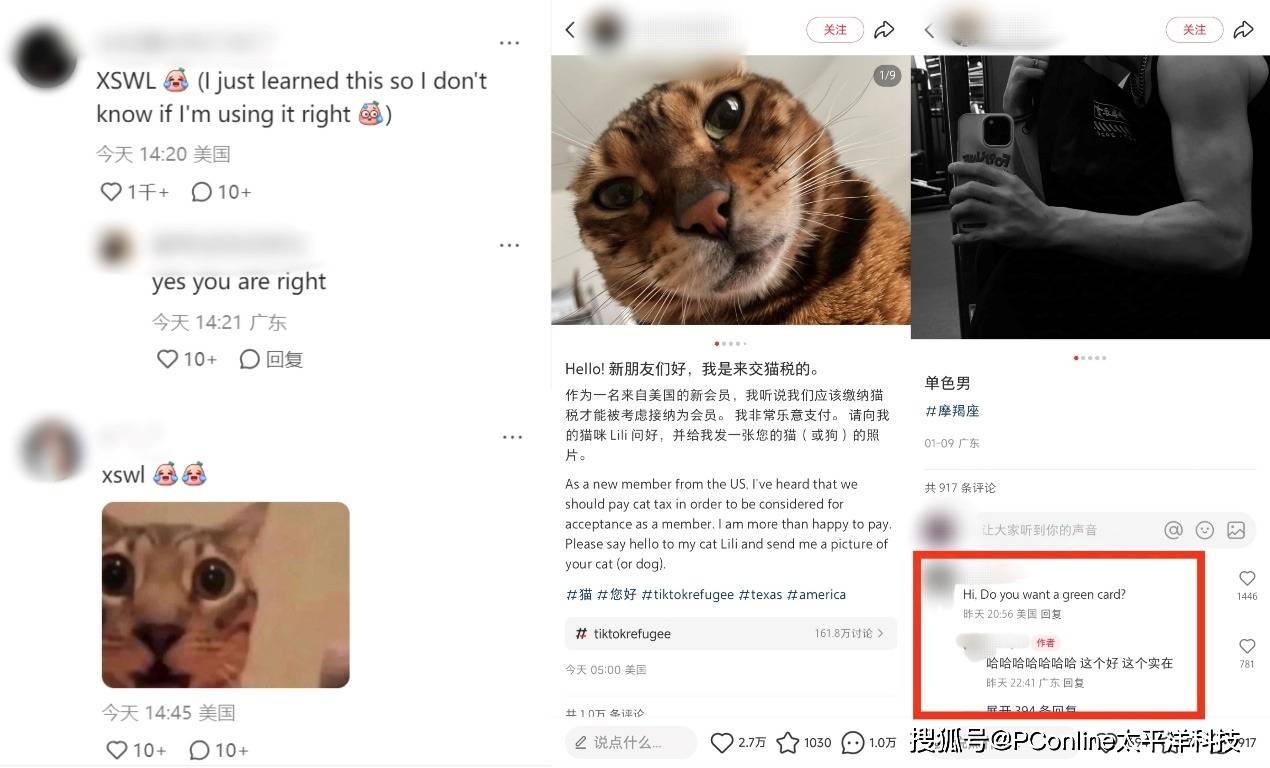The height and width of the screenshot is (768, 1270).
Task: Go back from the cat tax post
Action: (570, 30)
